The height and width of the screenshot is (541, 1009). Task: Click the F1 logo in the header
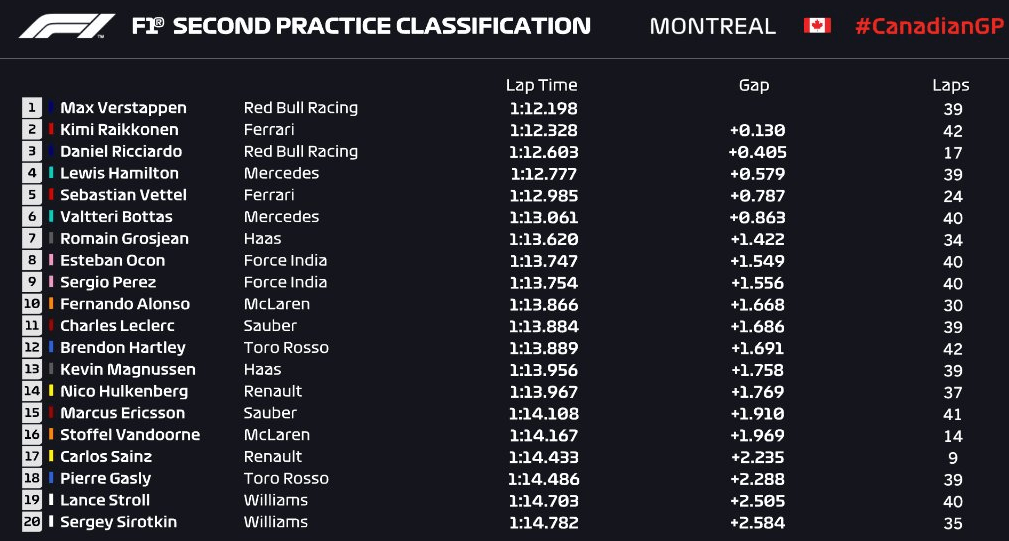click(67, 26)
